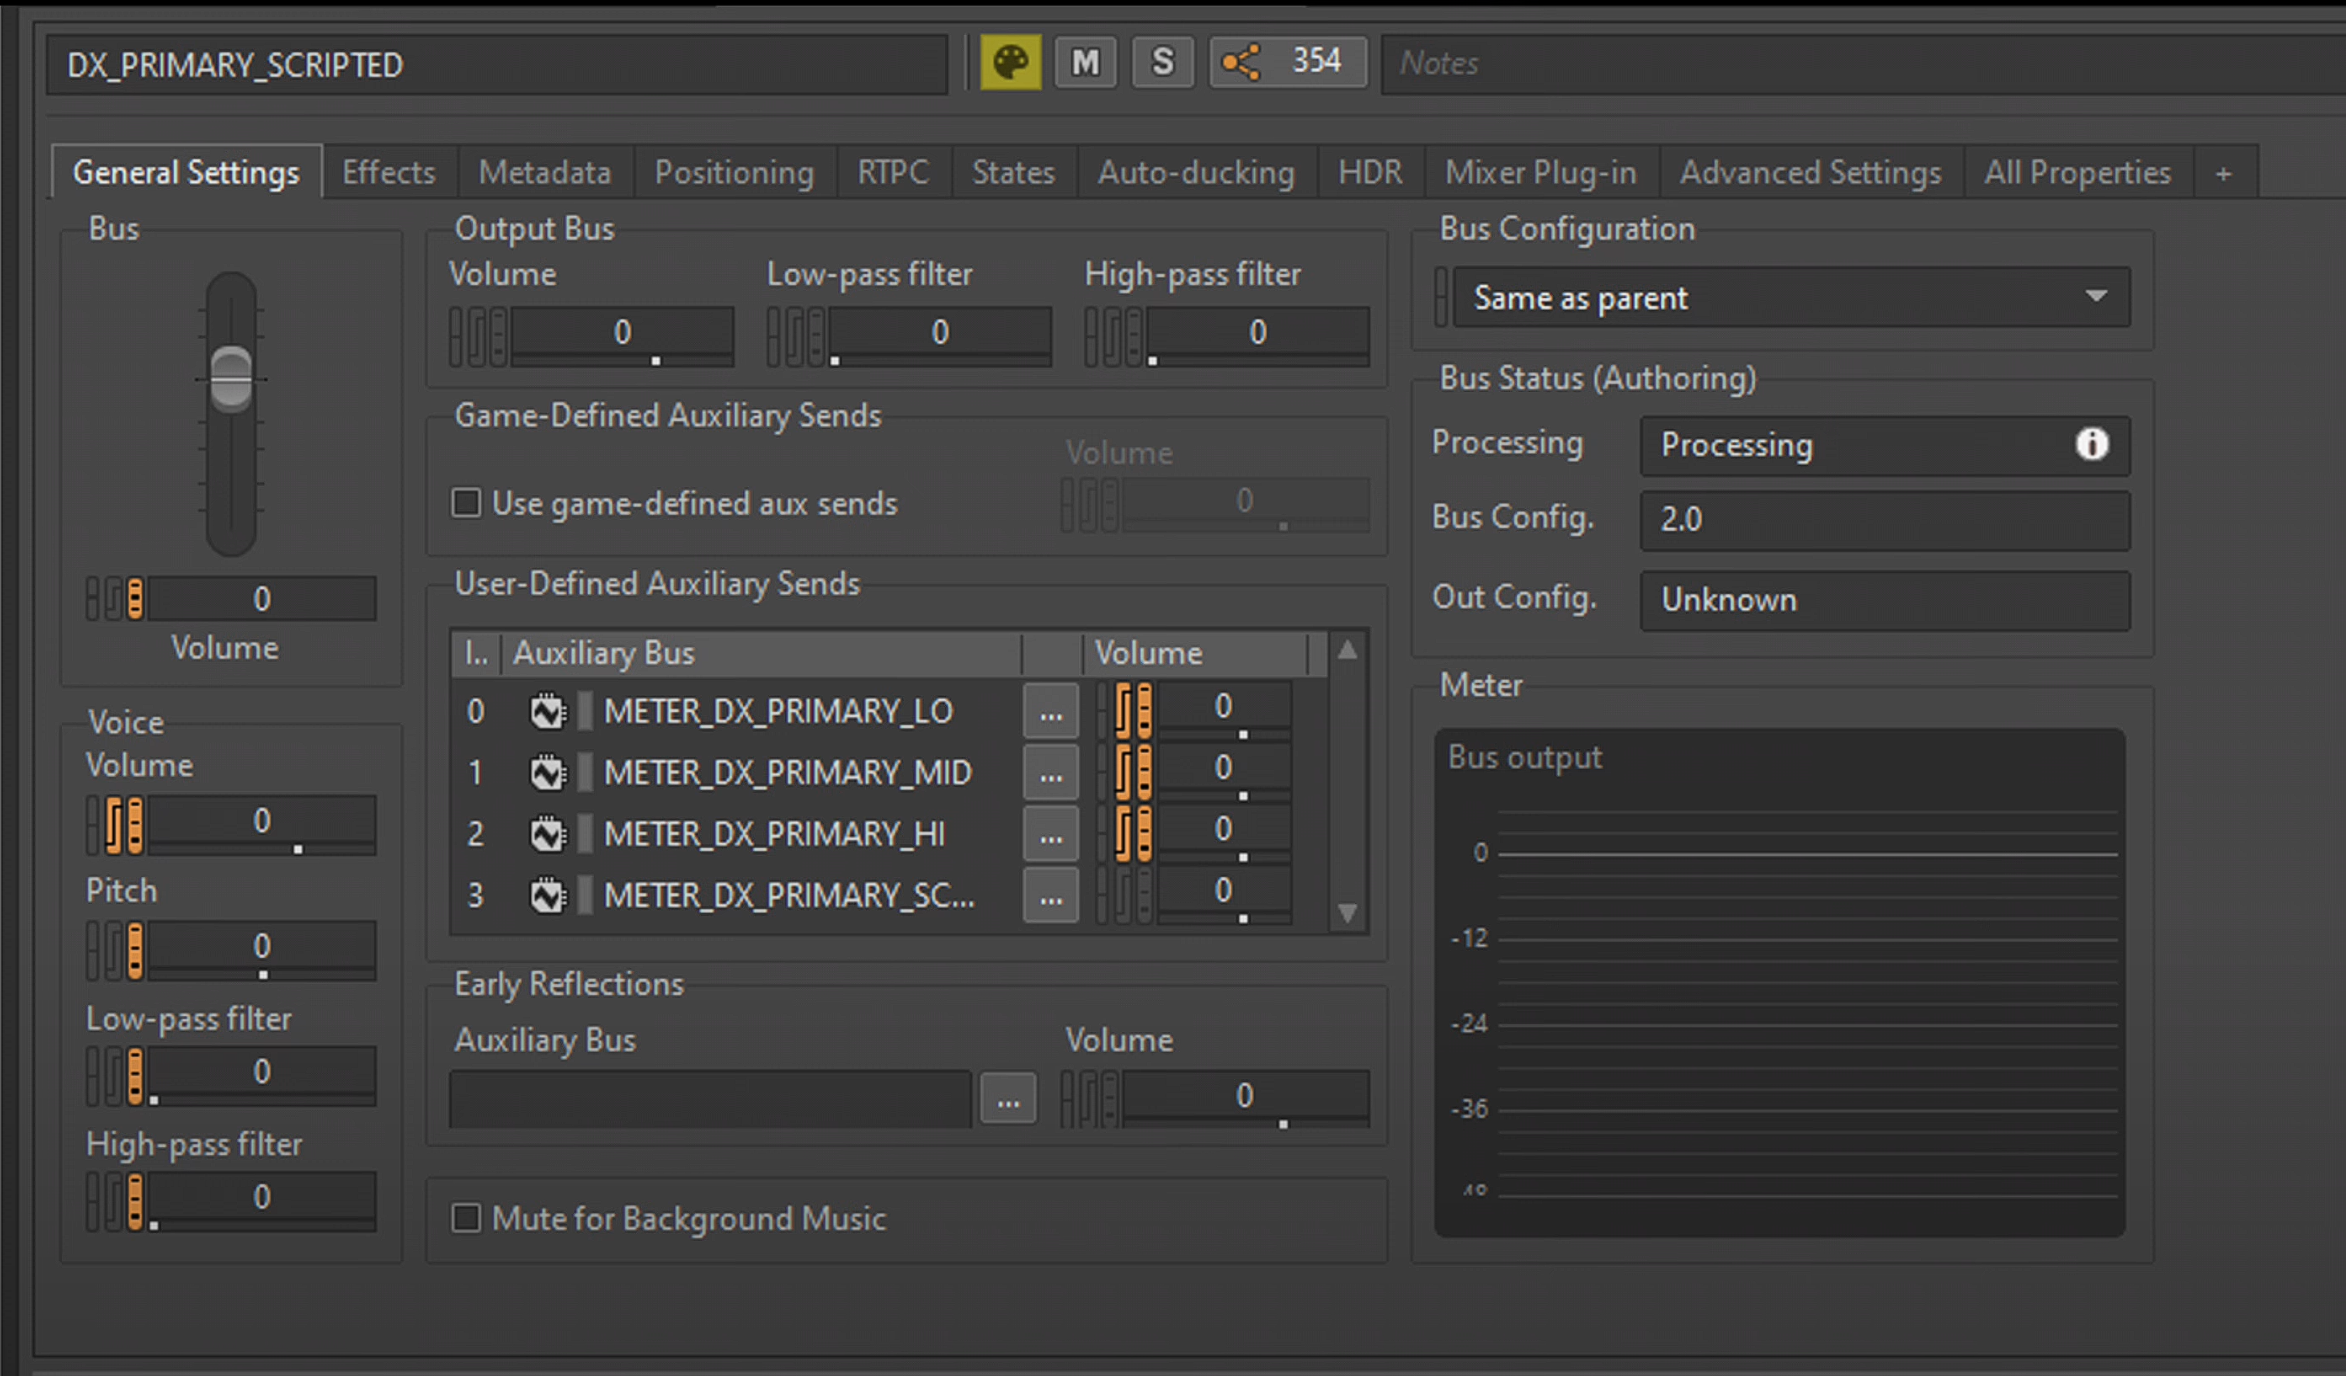The width and height of the screenshot is (2346, 1376).
Task: Click the color palette icon
Action: pos(1010,63)
